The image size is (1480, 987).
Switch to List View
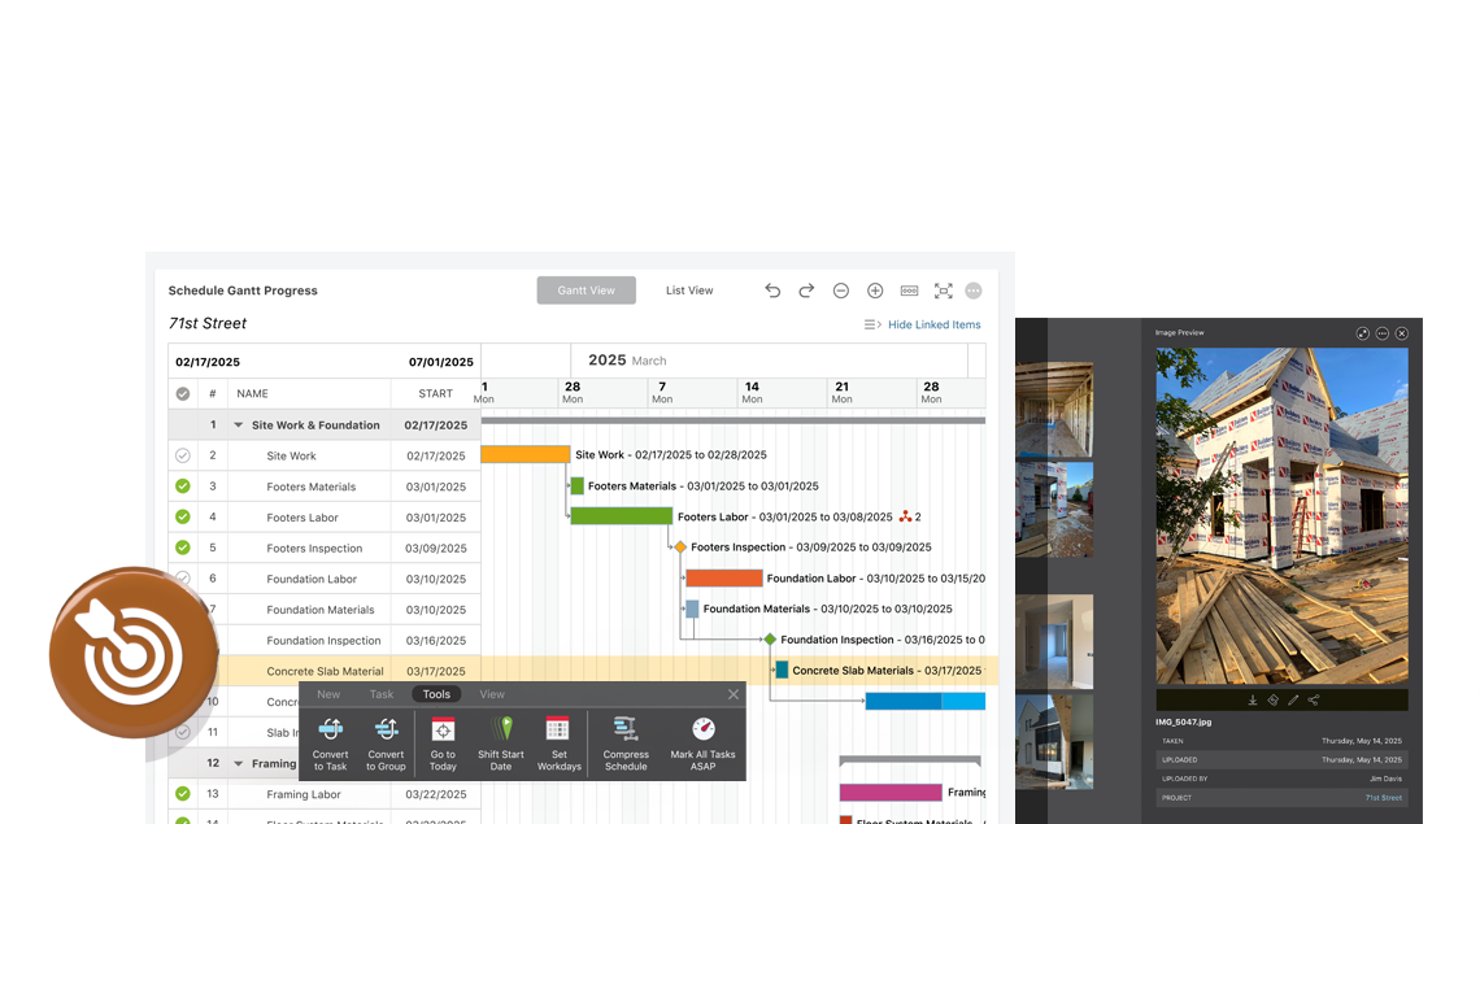pos(689,290)
